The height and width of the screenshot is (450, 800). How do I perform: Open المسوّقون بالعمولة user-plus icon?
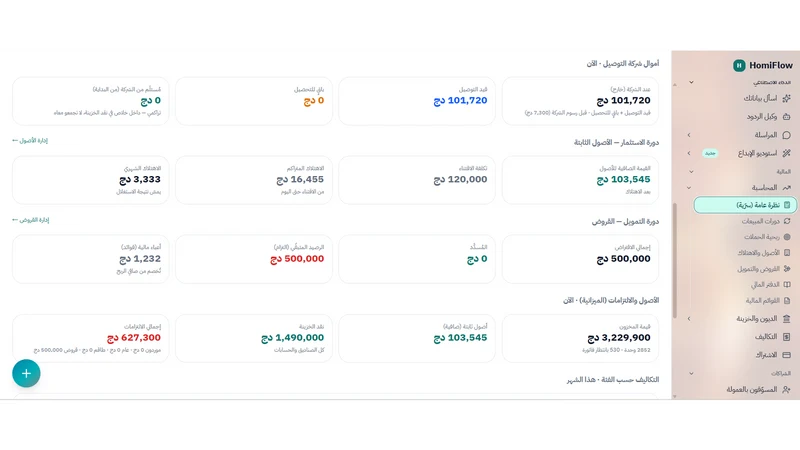click(x=787, y=390)
